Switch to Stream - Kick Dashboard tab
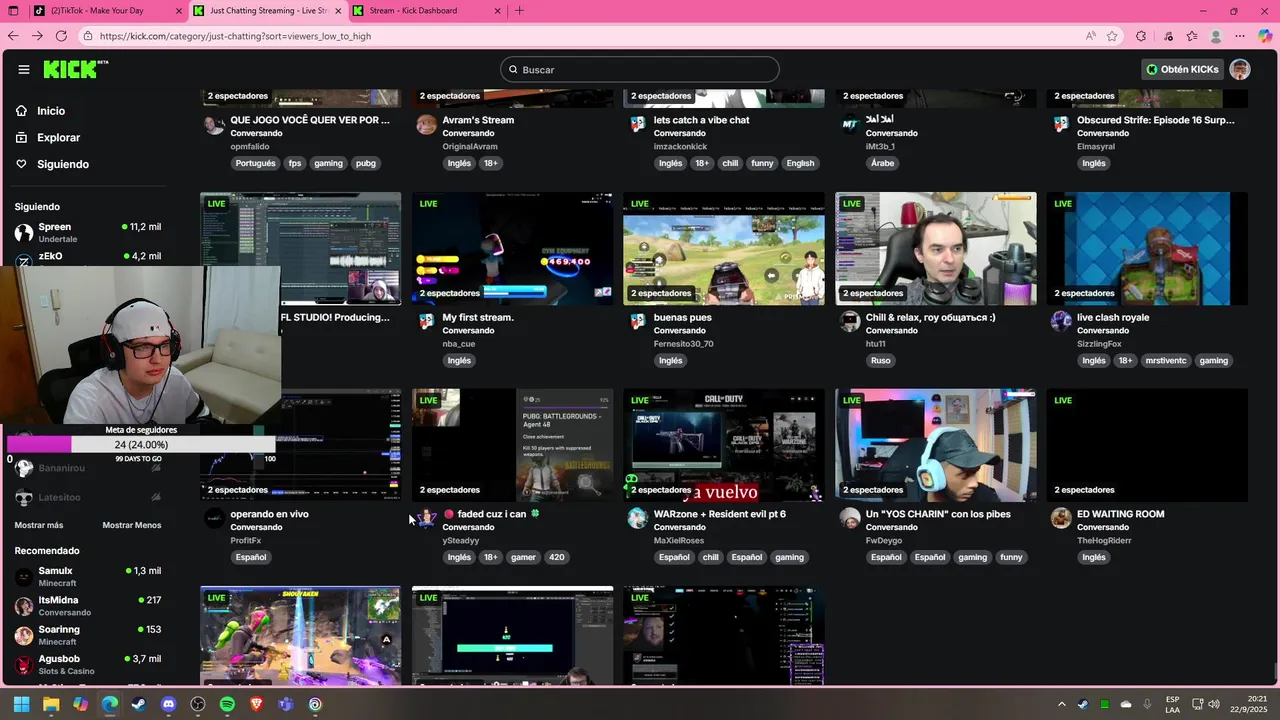1280x720 pixels. coord(425,11)
